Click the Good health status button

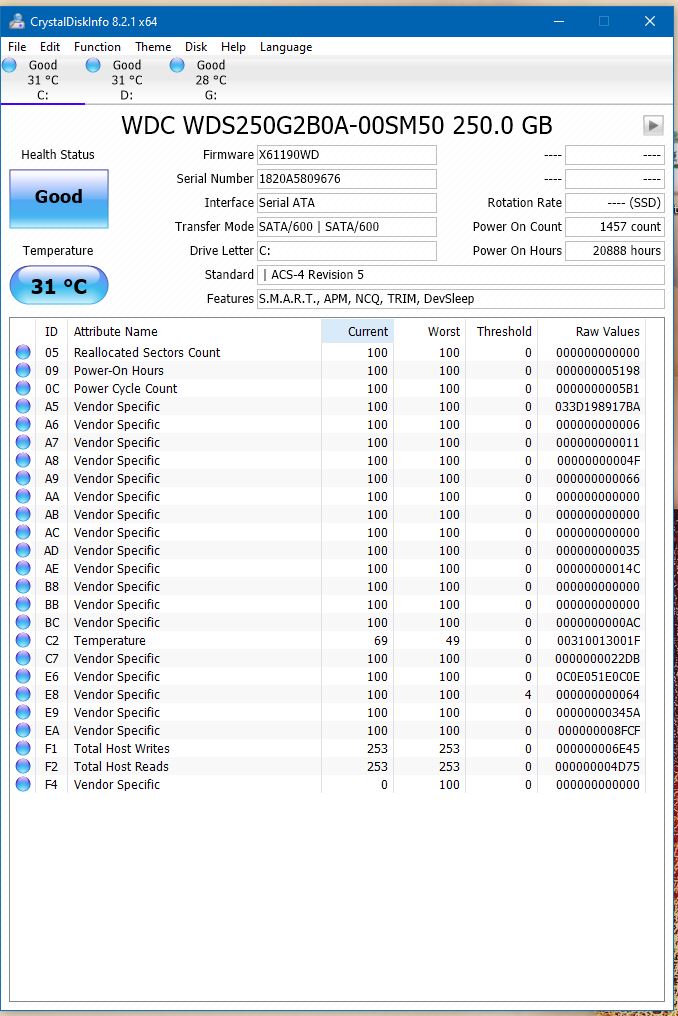pos(59,198)
